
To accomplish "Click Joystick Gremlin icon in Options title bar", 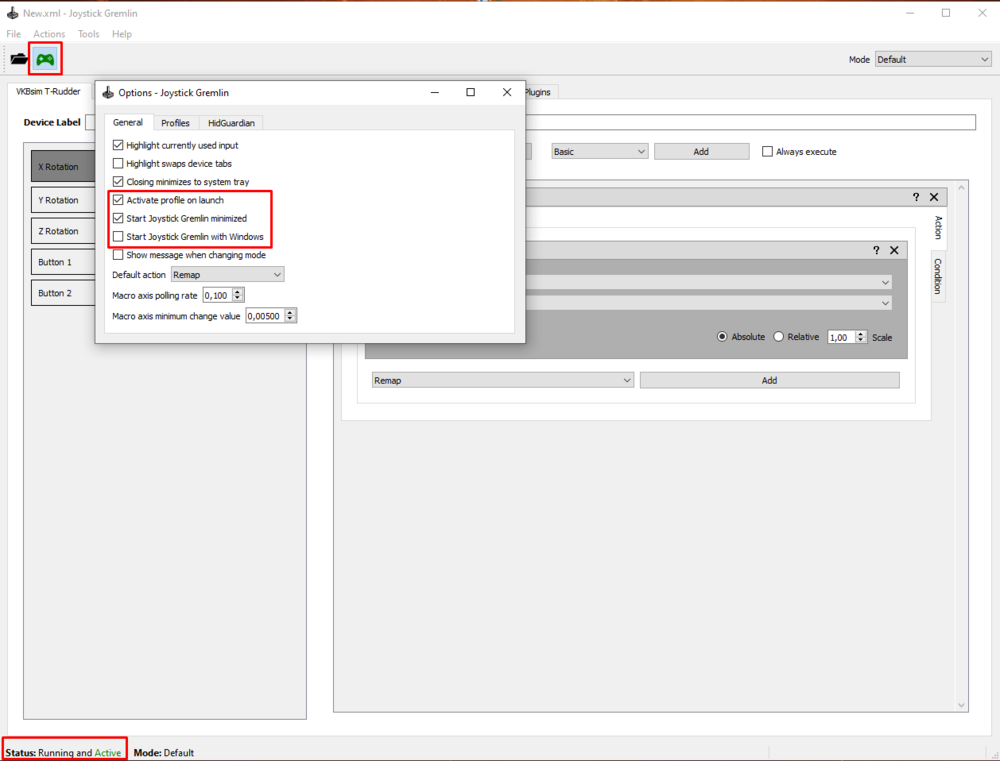I will click(108, 92).
